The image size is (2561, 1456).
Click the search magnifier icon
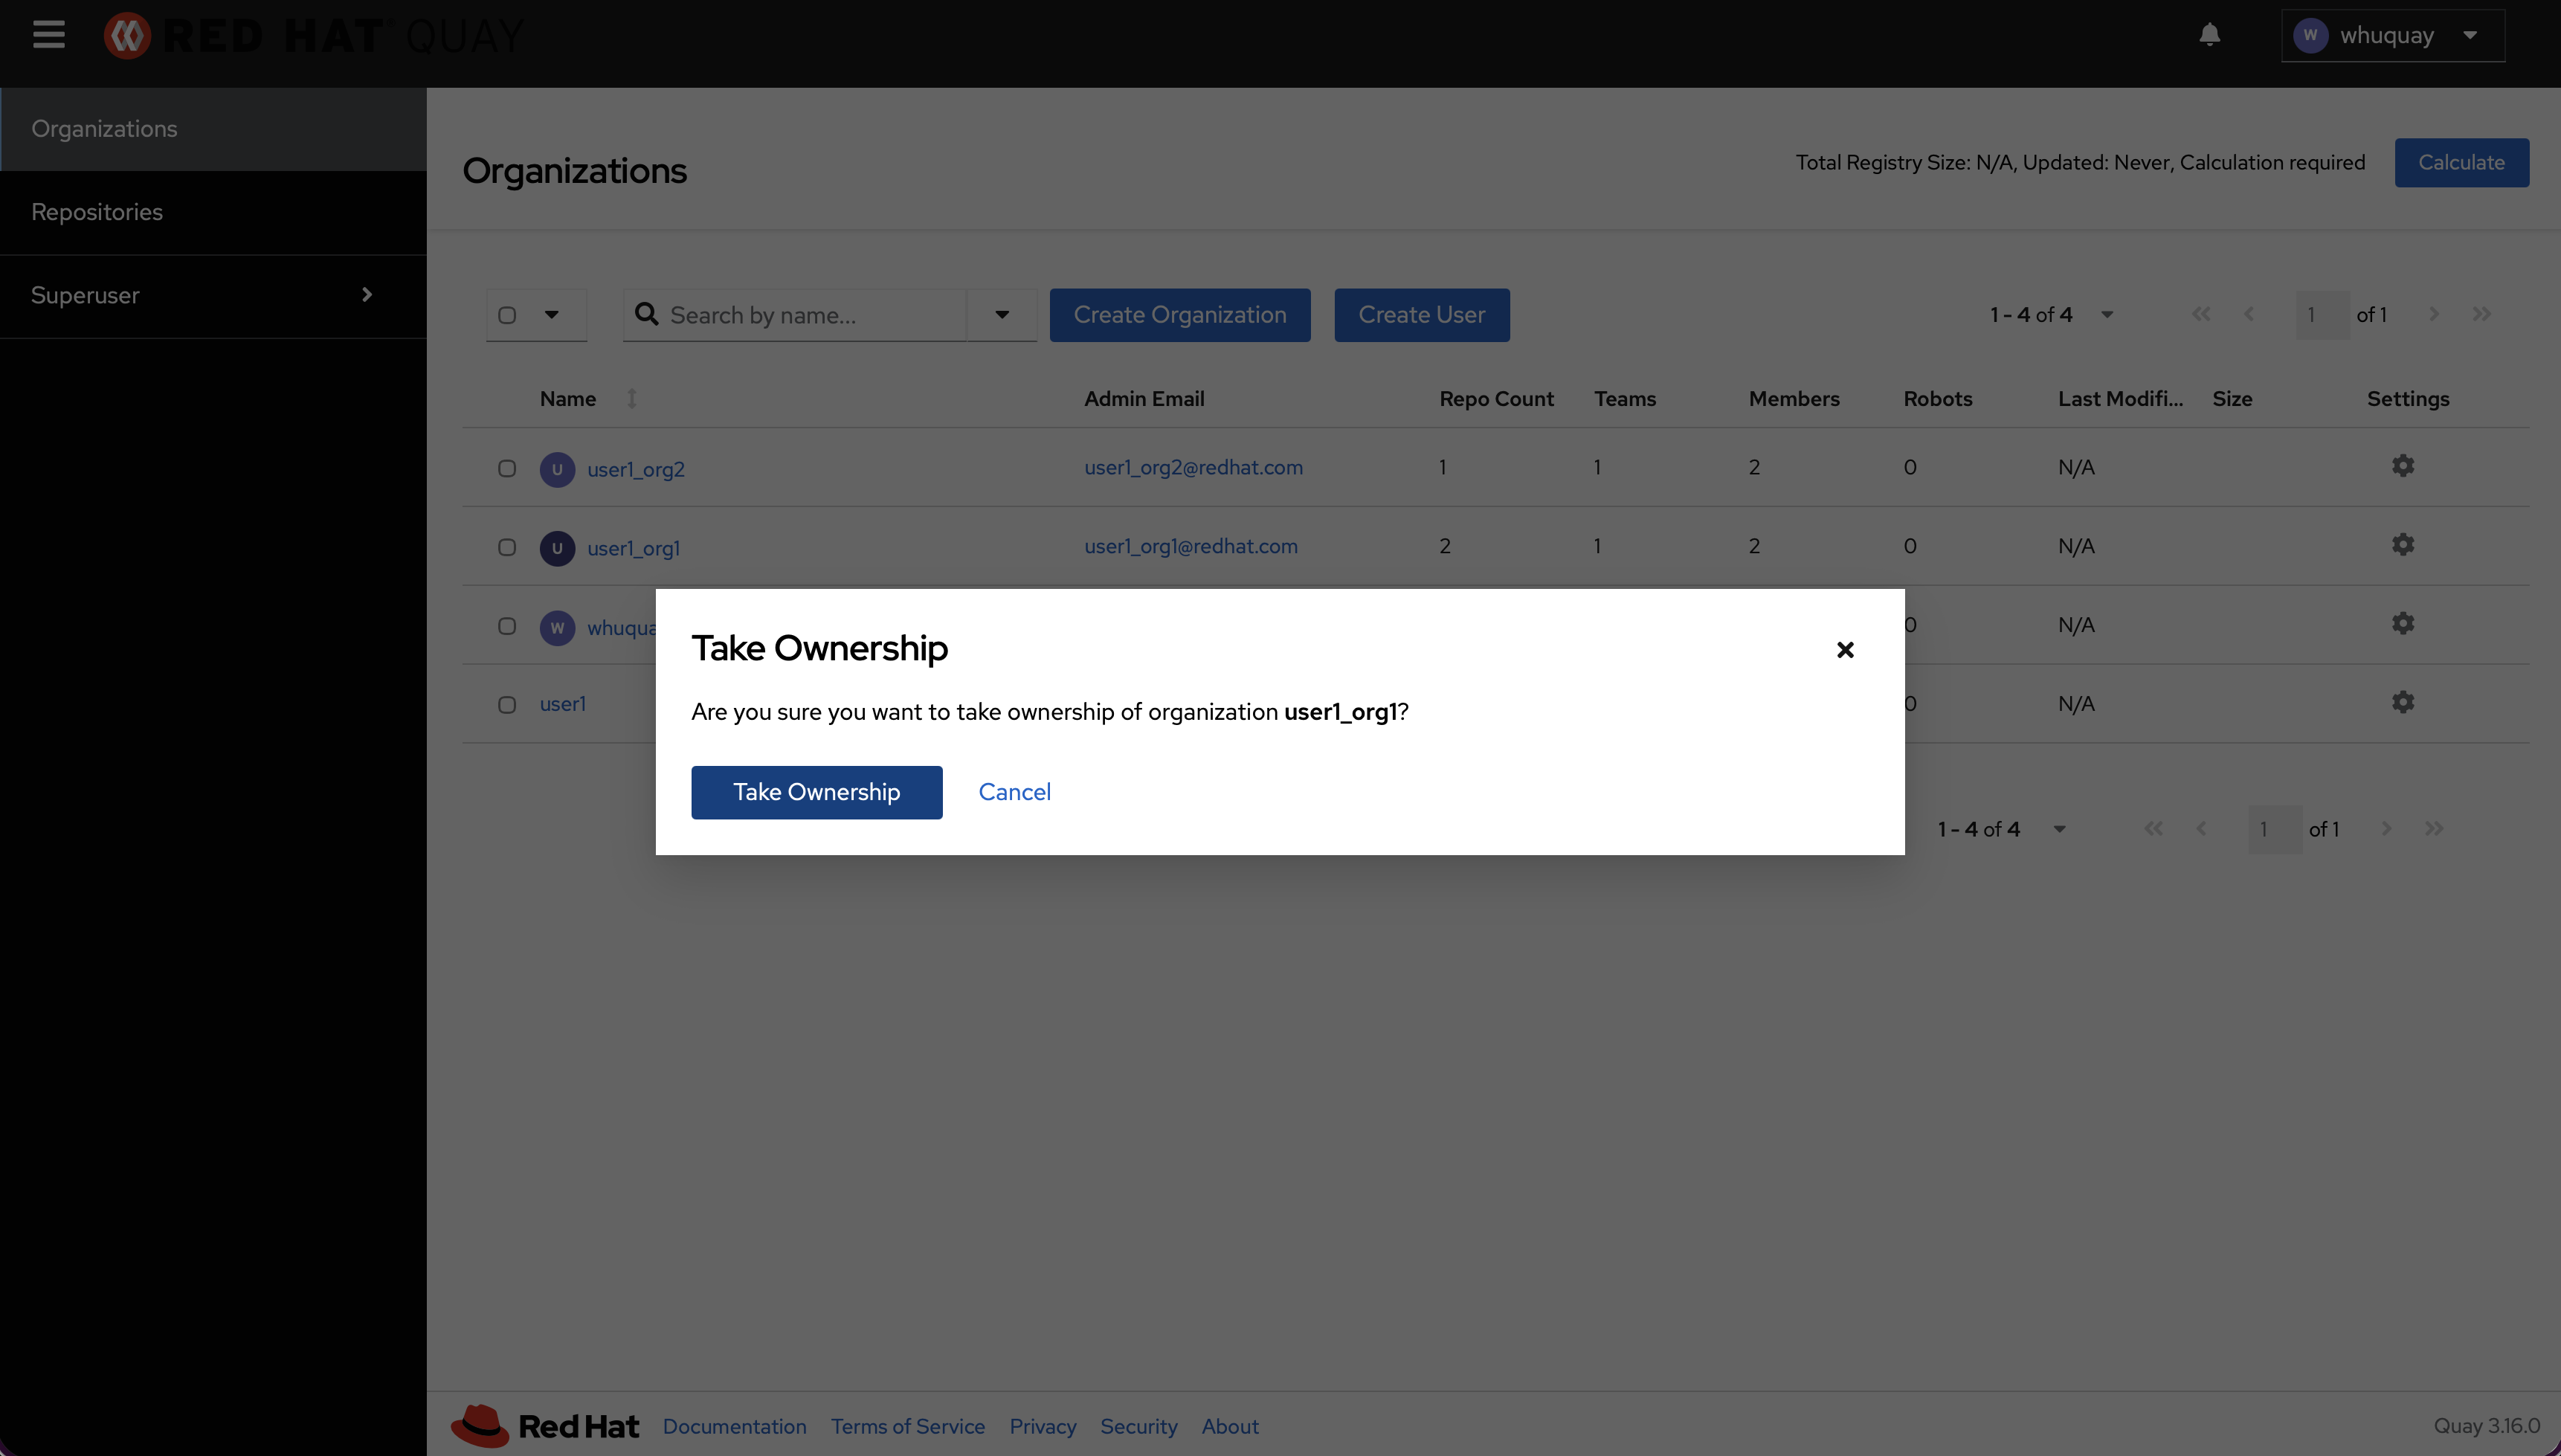(647, 315)
